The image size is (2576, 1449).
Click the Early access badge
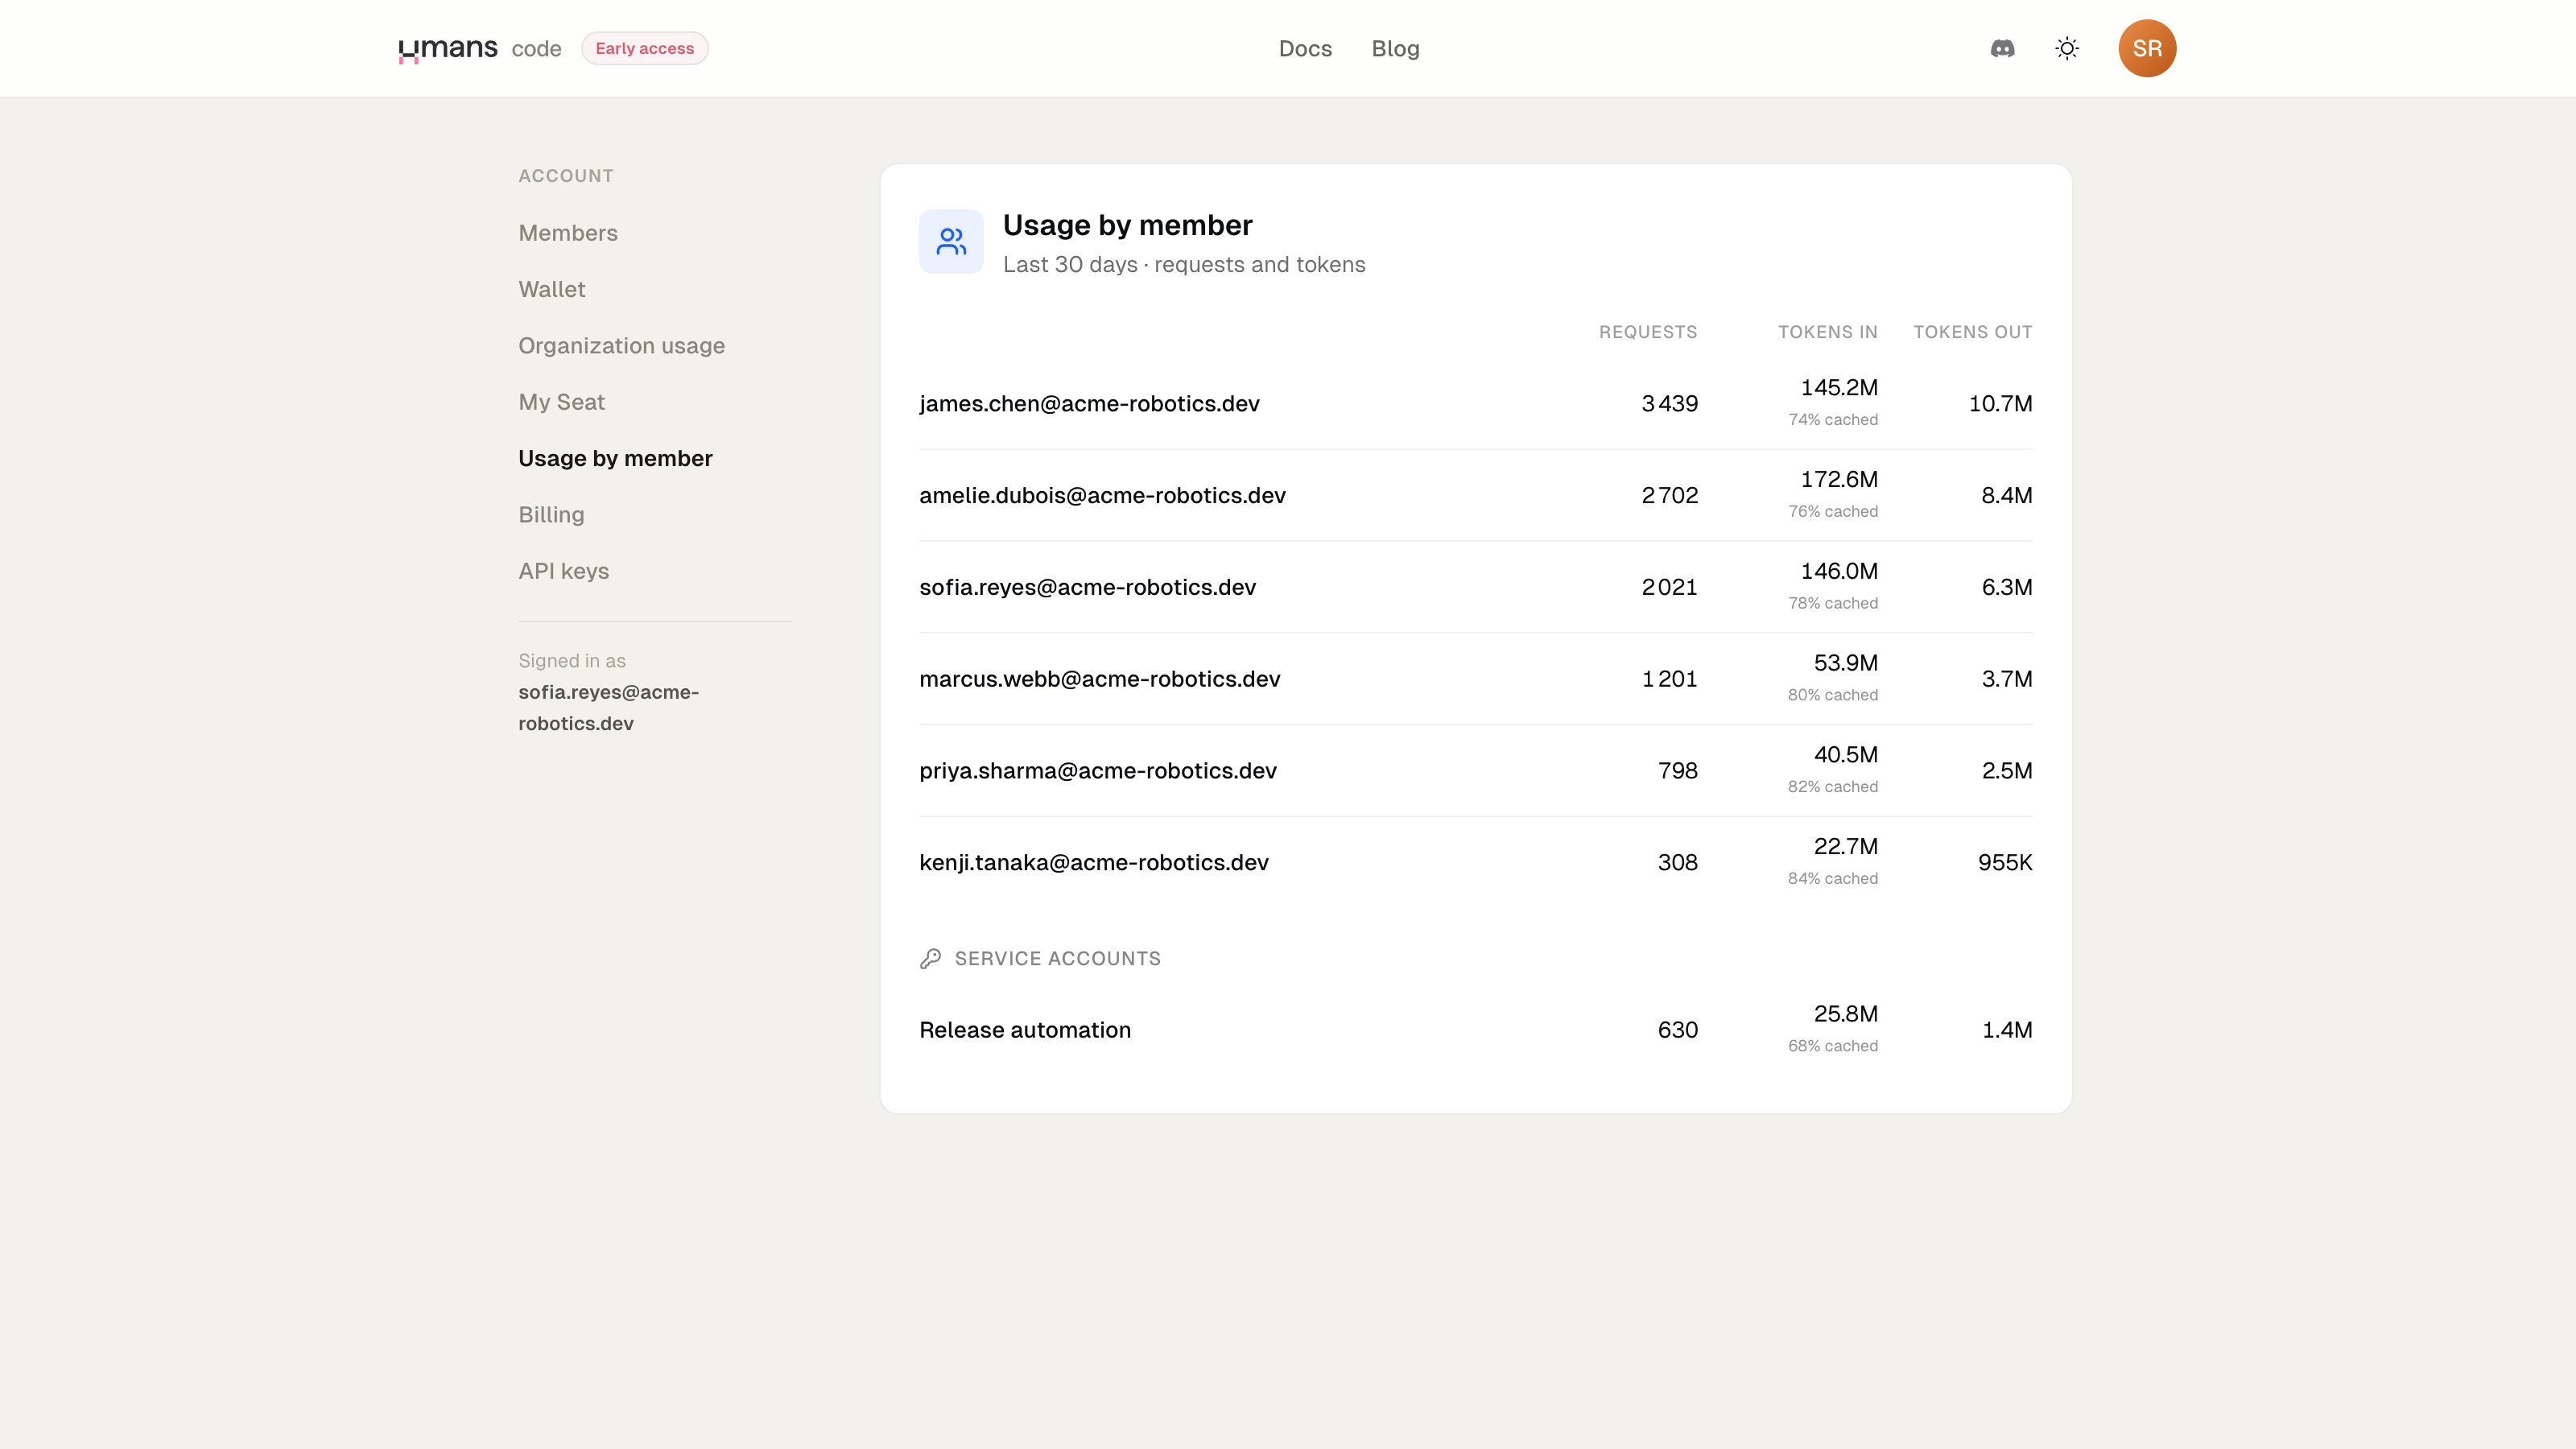[644, 48]
